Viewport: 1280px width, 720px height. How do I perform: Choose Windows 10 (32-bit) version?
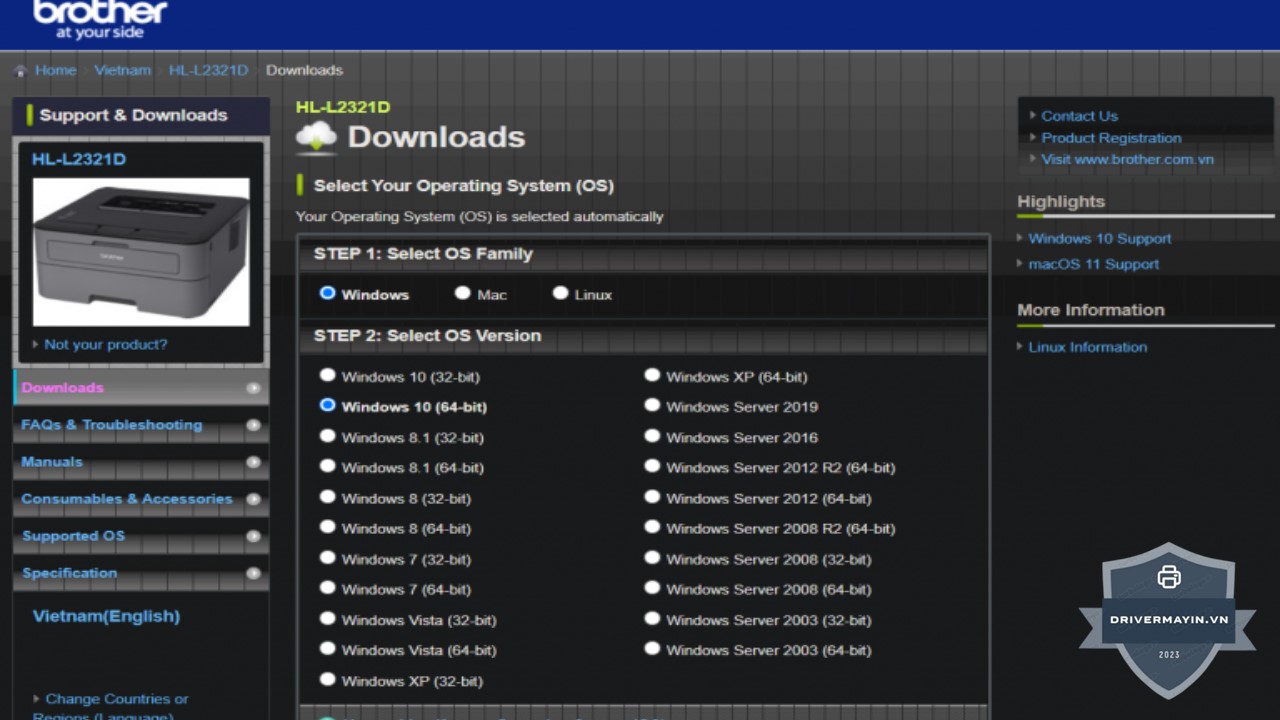tap(328, 375)
